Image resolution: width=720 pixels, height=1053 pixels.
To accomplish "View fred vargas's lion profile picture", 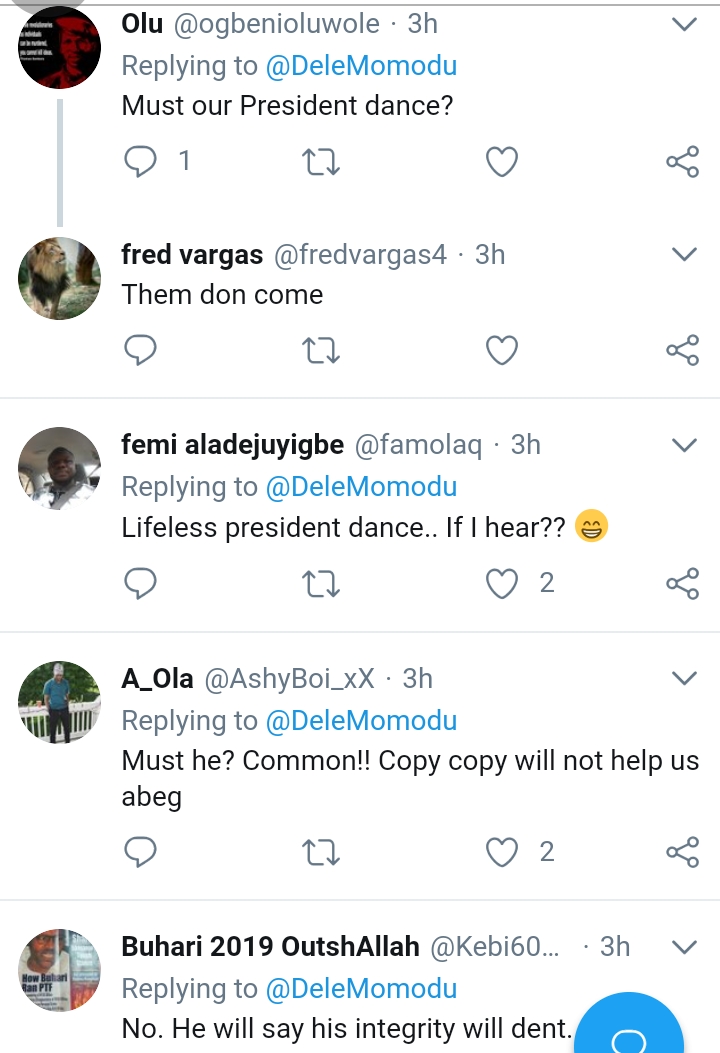I will 60,279.
